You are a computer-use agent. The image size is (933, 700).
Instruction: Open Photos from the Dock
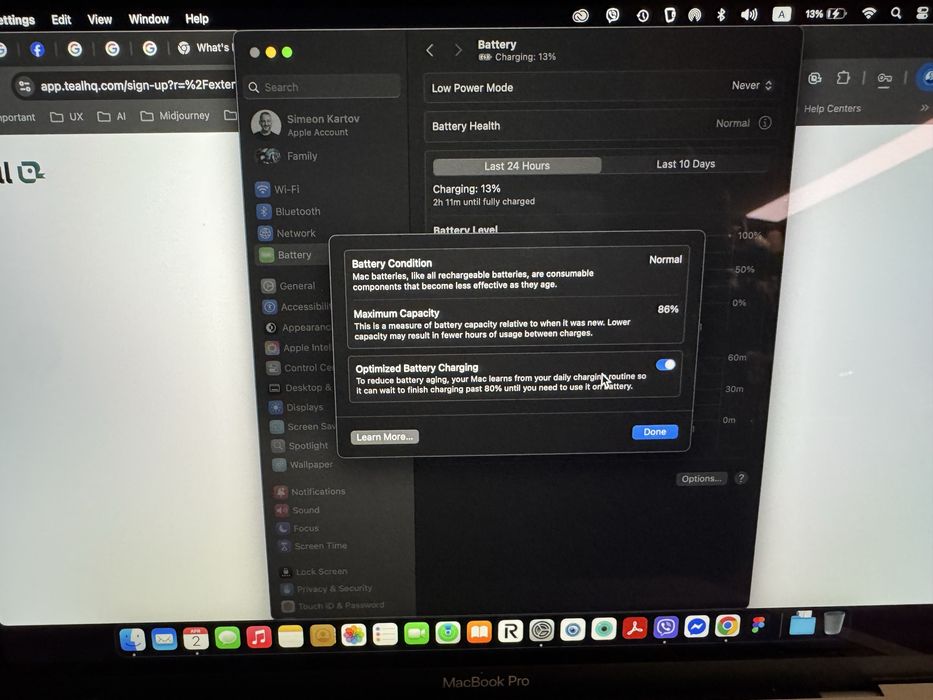tap(353, 635)
